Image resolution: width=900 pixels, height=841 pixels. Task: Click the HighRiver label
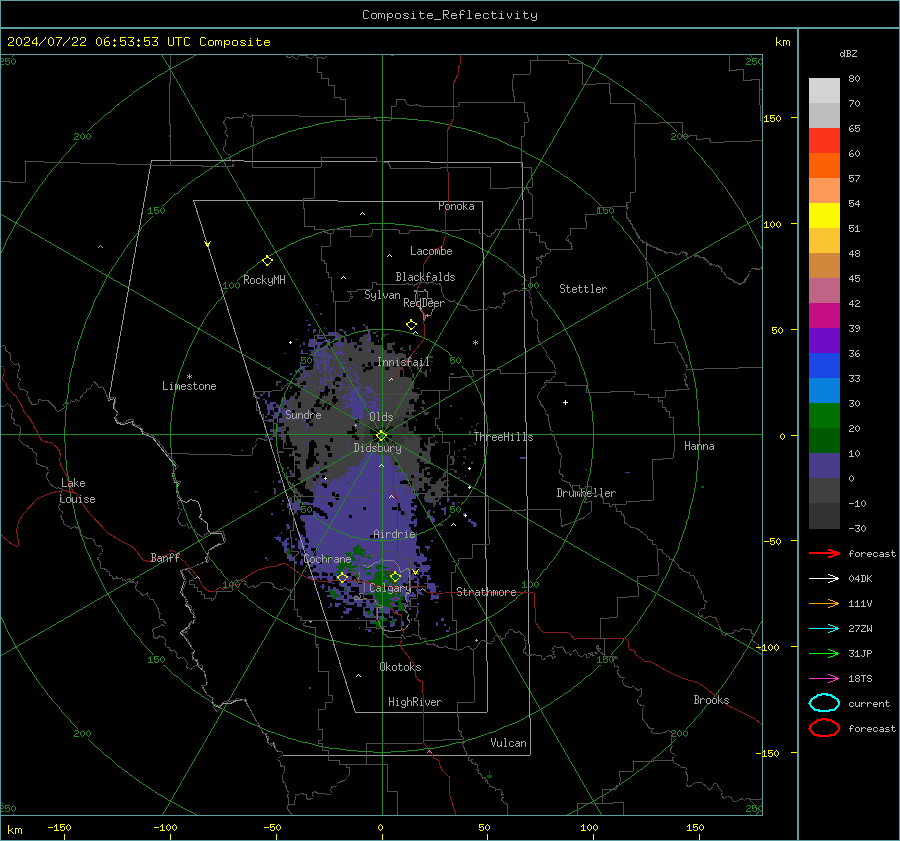point(415,702)
